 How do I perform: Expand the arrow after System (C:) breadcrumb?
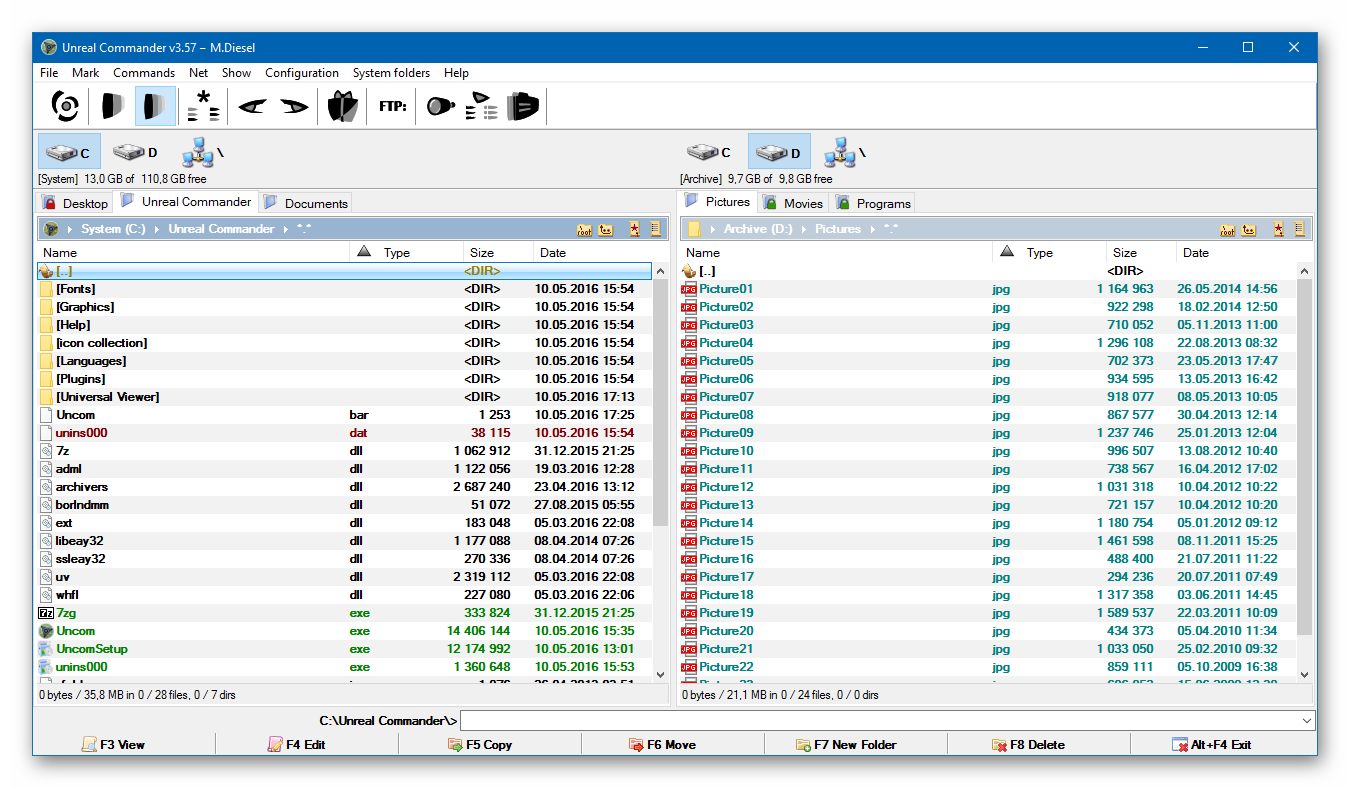click(x=157, y=229)
